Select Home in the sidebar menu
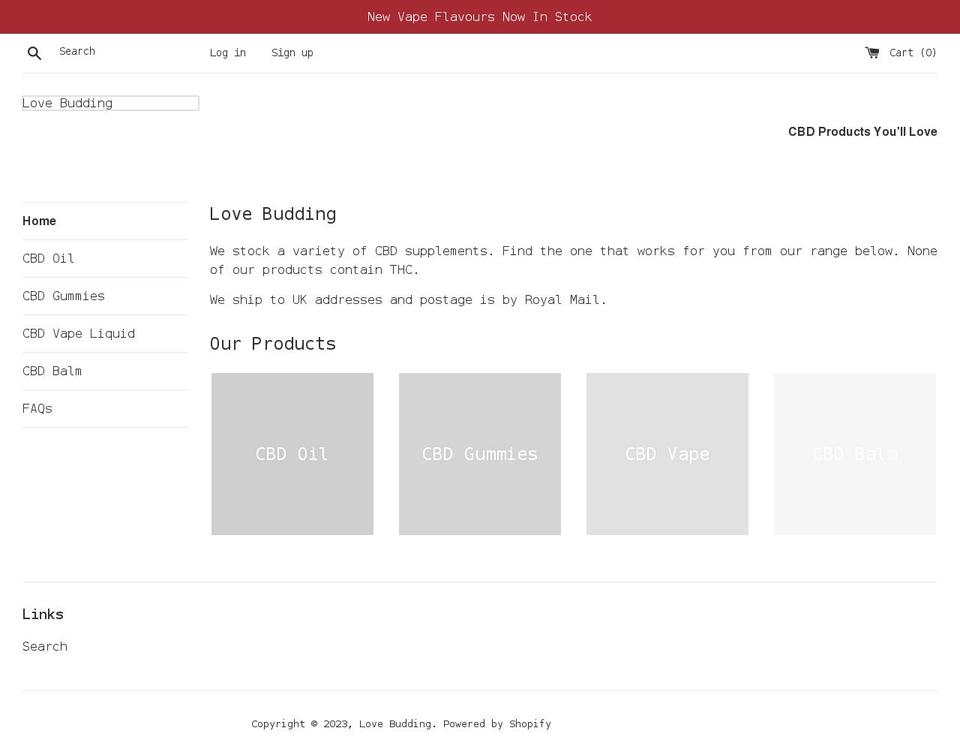960x755 pixels. [39, 221]
